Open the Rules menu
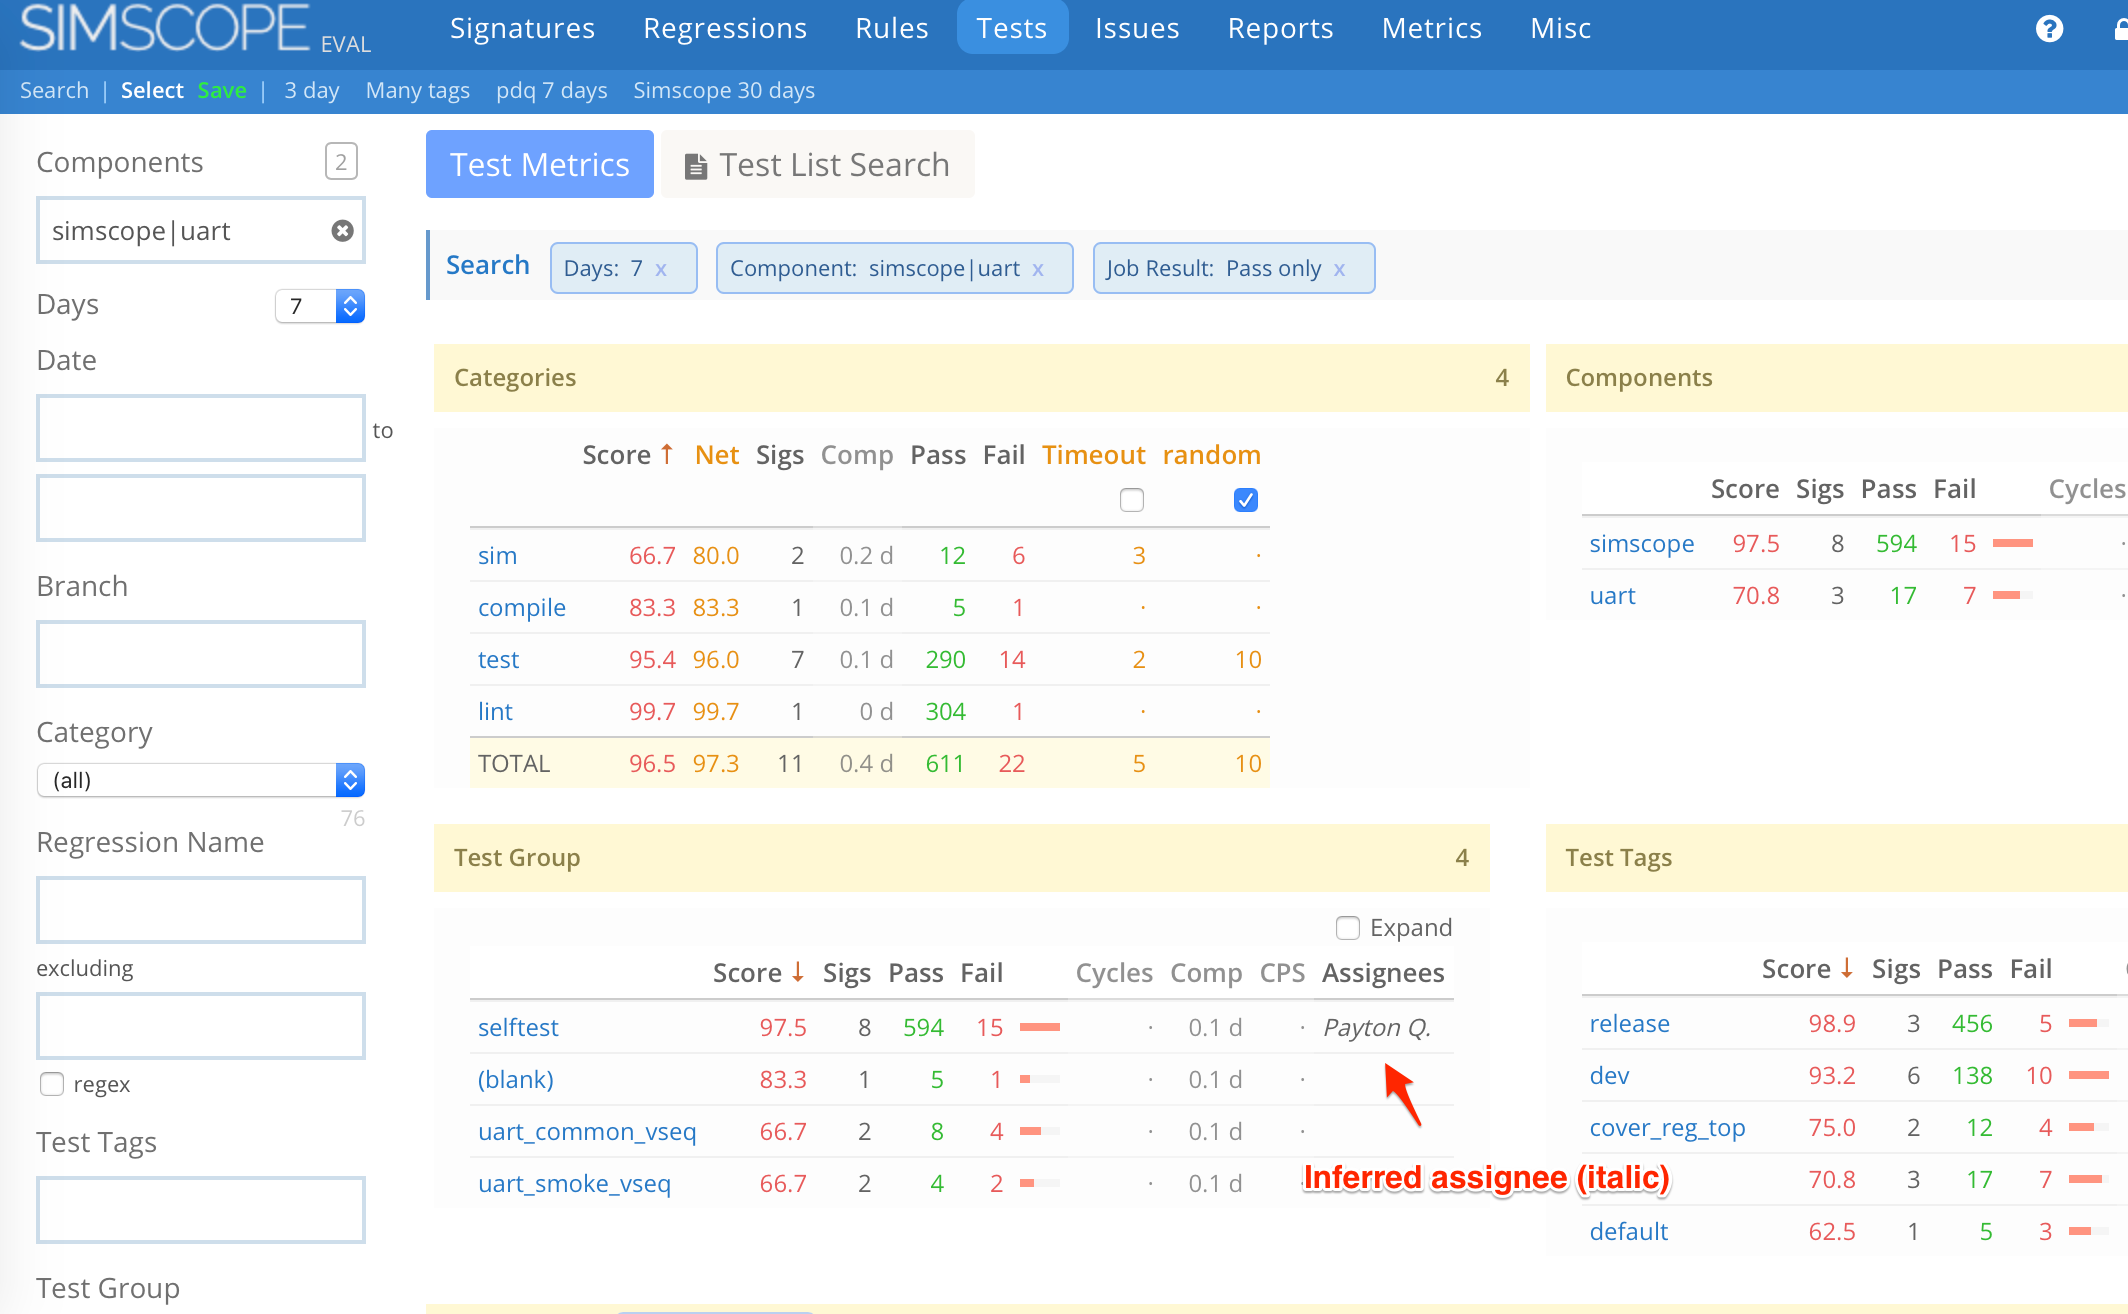The width and height of the screenshot is (2128, 1314). [892, 28]
